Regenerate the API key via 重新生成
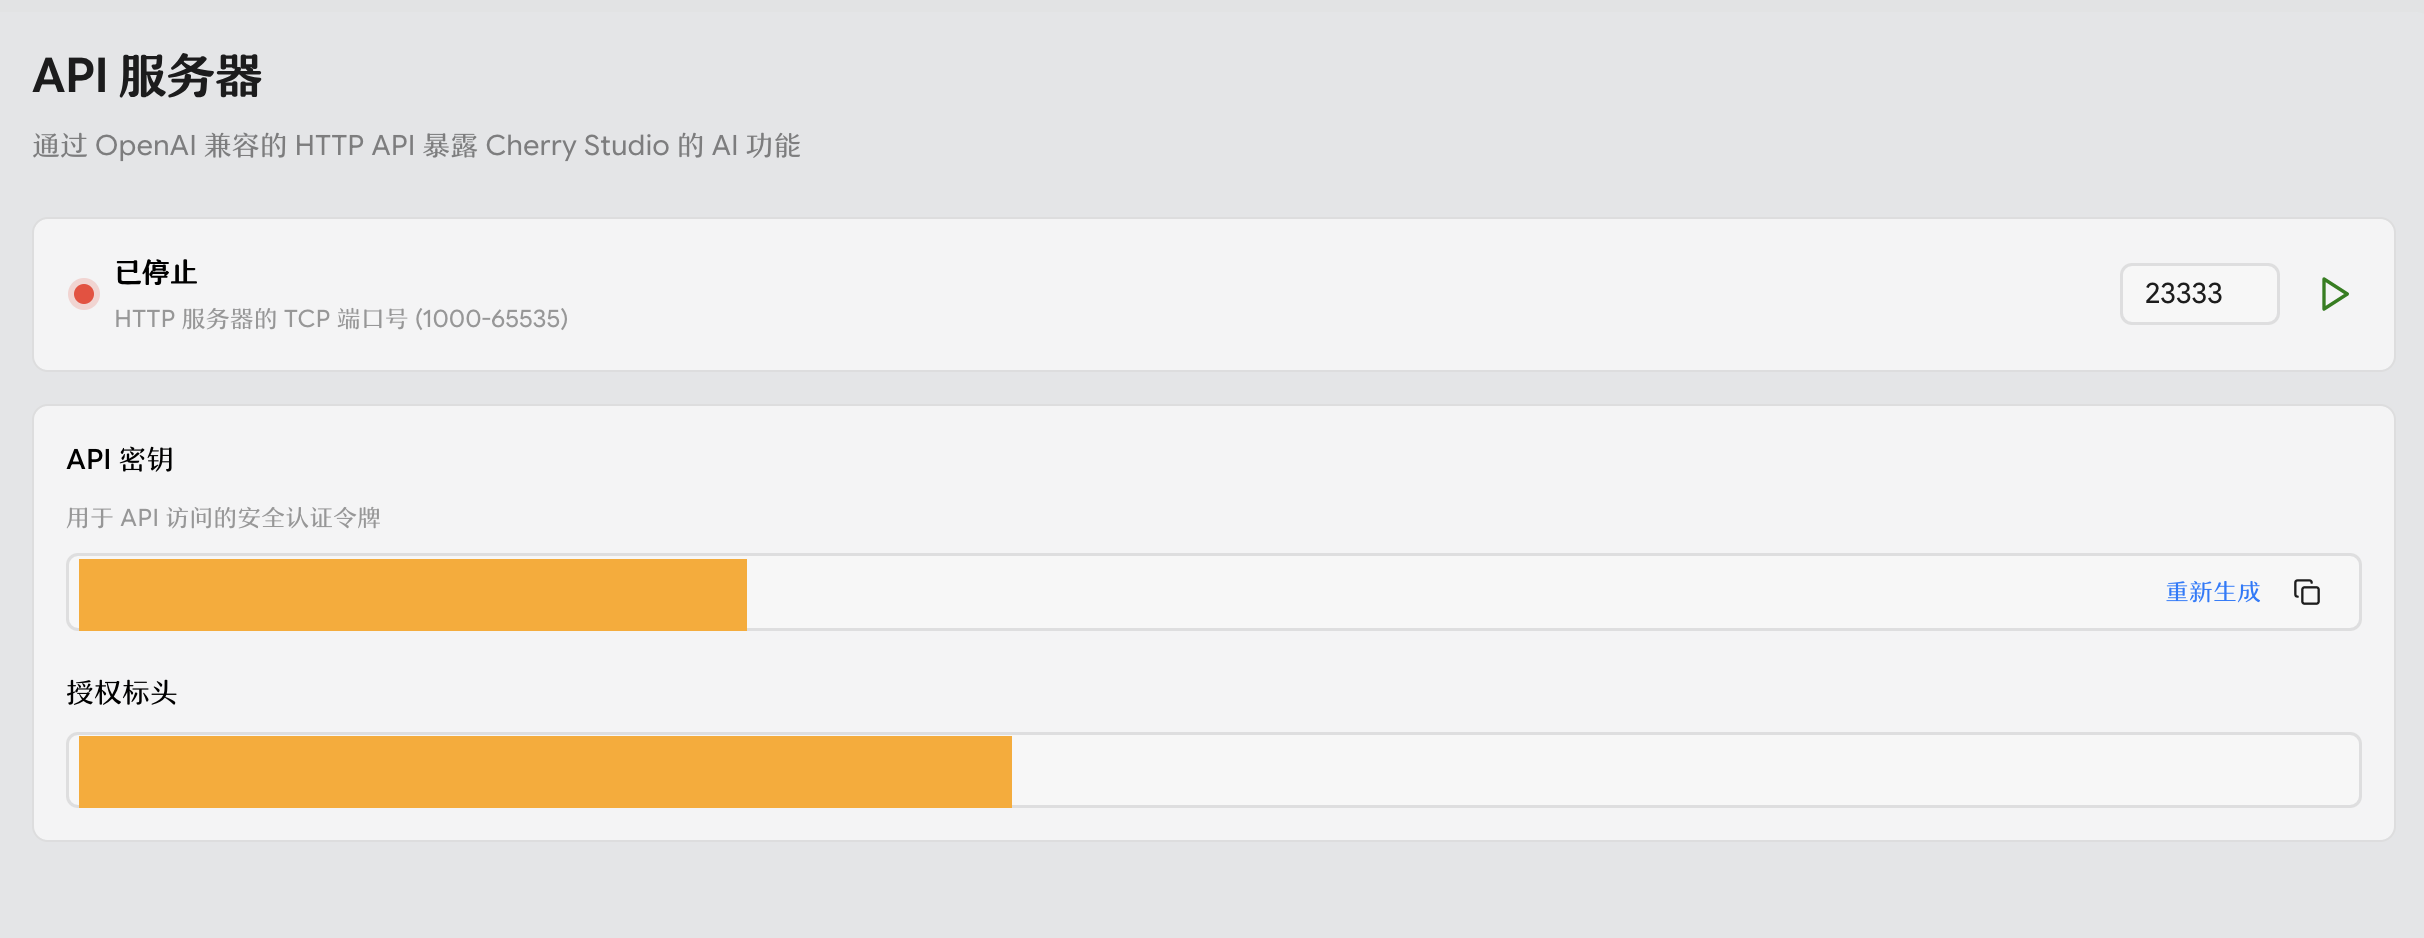Screen dimensions: 2424x938 2212,593
